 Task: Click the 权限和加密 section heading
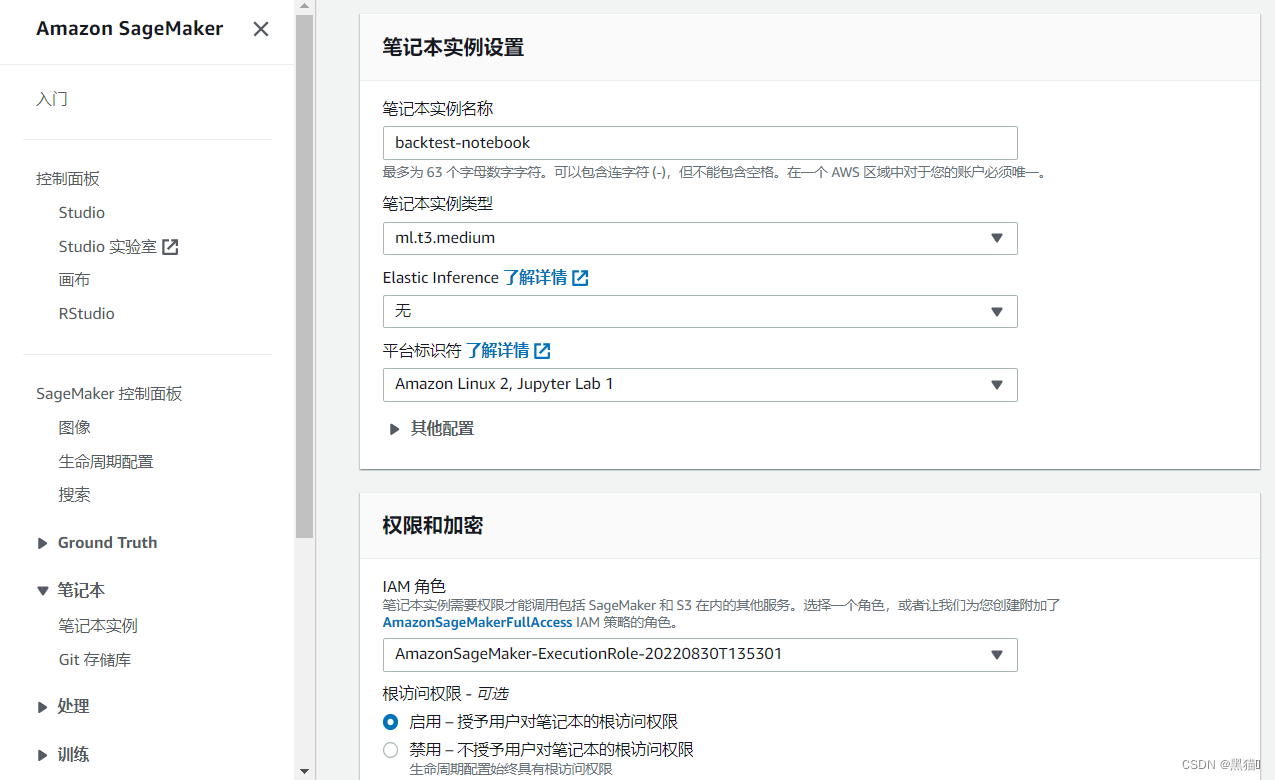pos(433,525)
